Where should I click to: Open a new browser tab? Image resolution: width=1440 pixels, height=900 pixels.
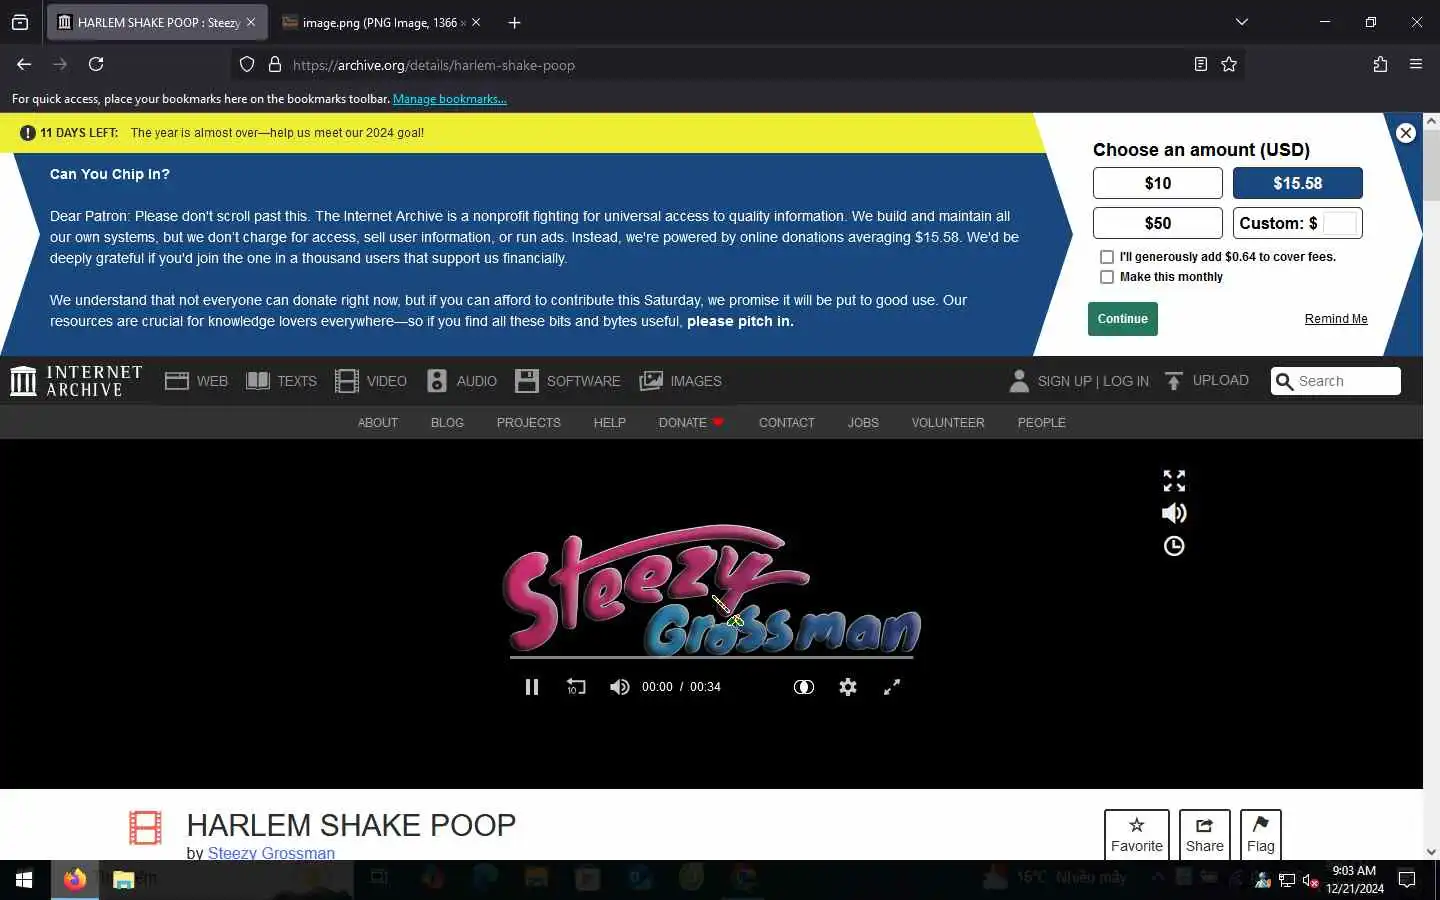514,22
